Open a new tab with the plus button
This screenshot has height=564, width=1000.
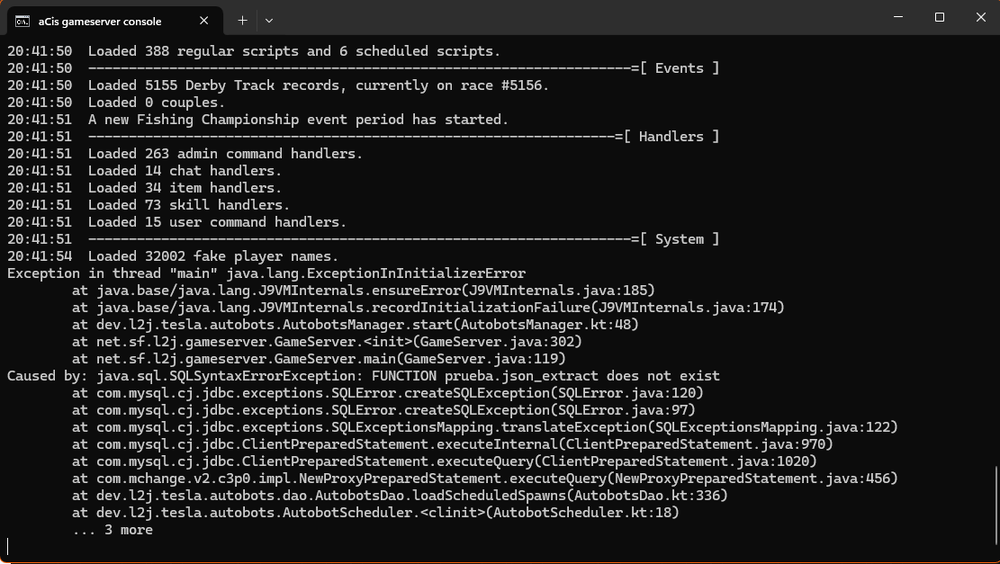242,20
